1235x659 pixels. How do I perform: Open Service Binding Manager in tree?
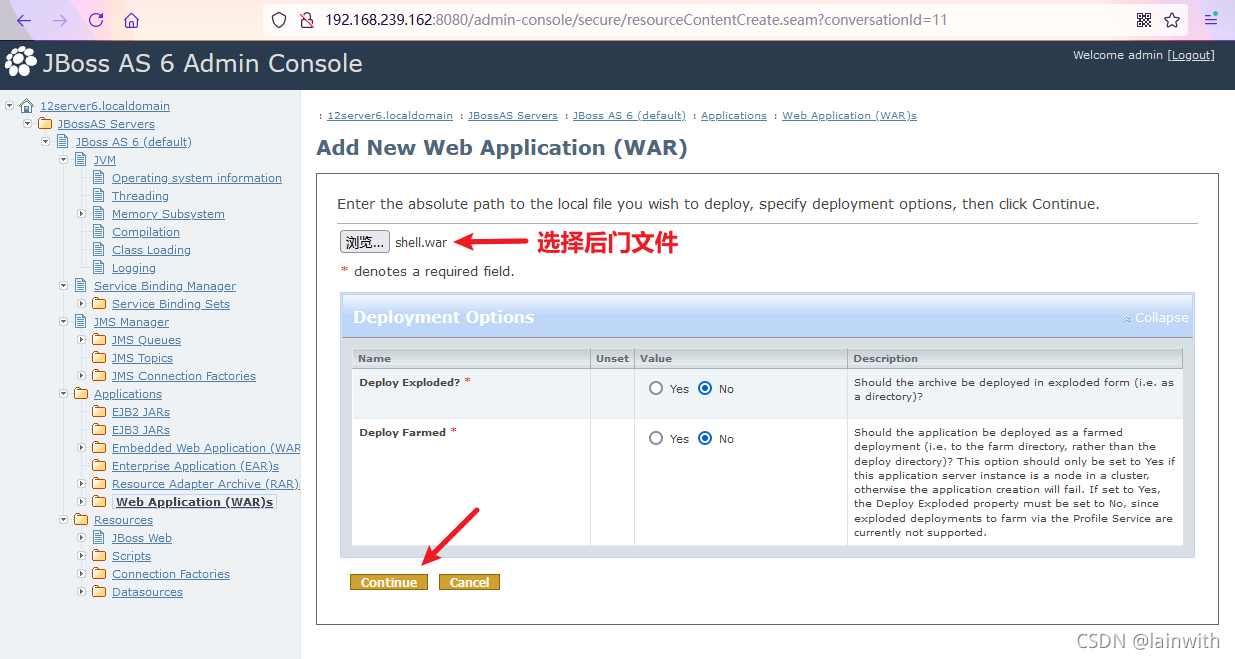pos(165,286)
